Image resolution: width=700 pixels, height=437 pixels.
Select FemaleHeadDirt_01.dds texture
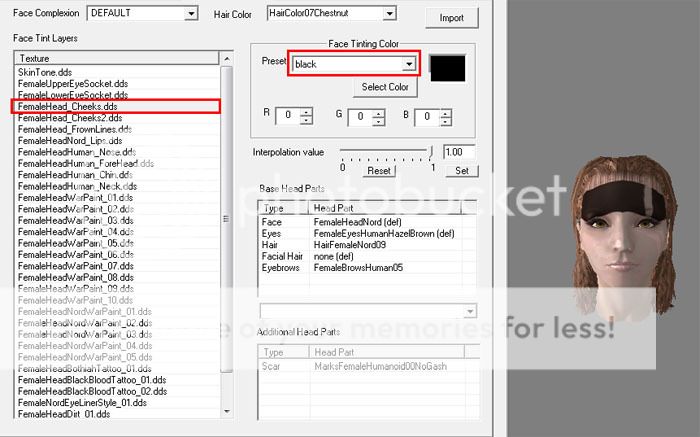[x=64, y=414]
